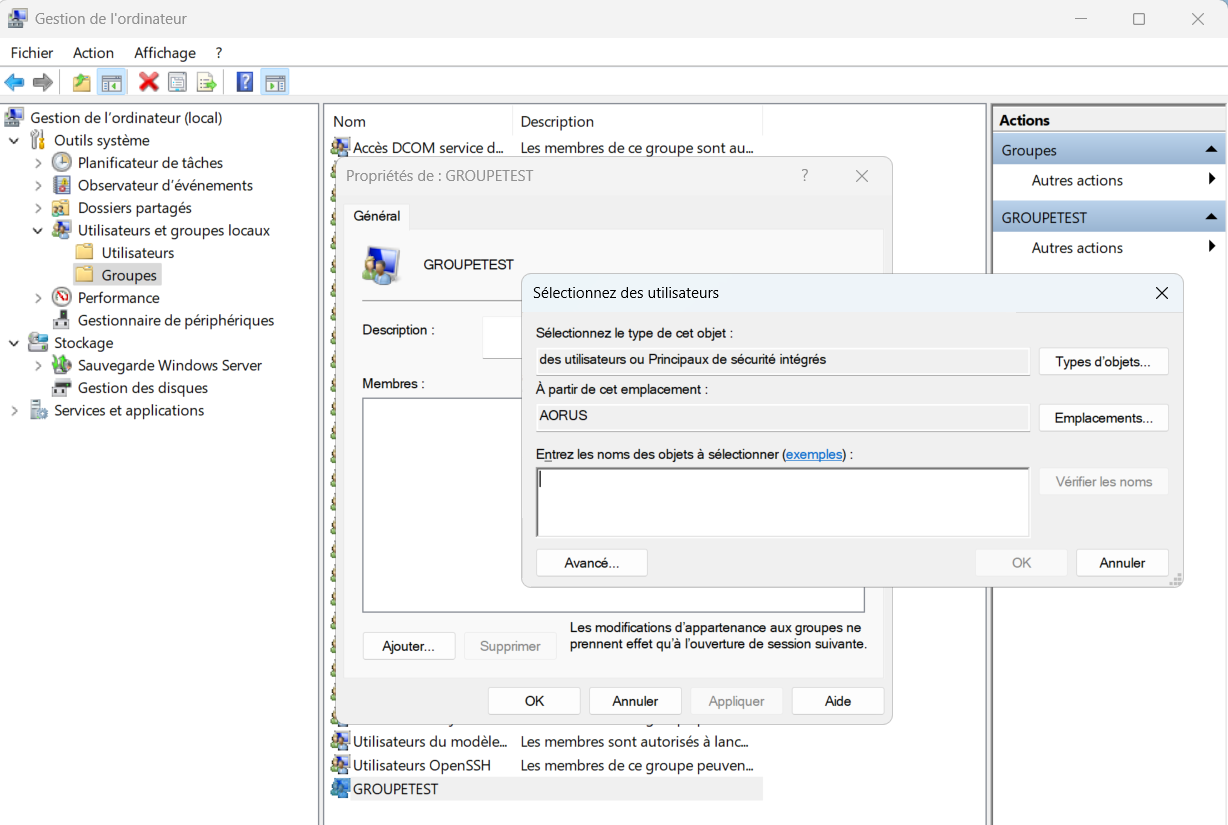Viewport: 1228px width, 825px height.
Task: Click the Export list toolbar icon
Action: [206, 82]
